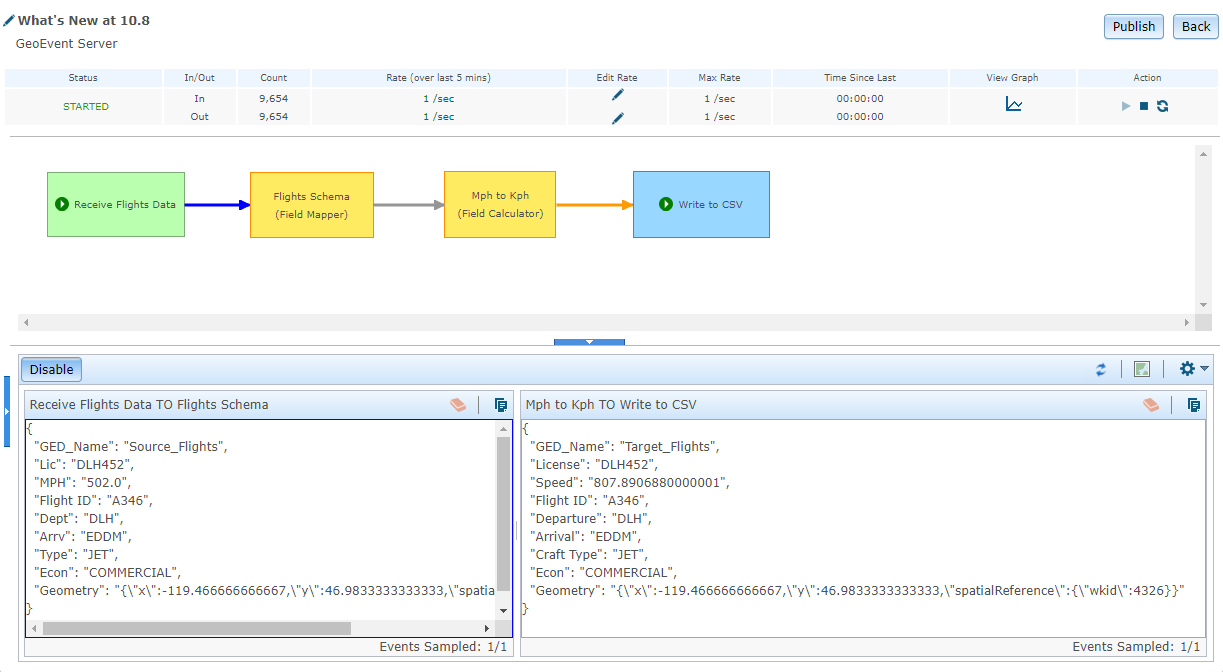Screen dimensions: 1223x672
Task: Click the Publish button
Action: [1133, 27]
